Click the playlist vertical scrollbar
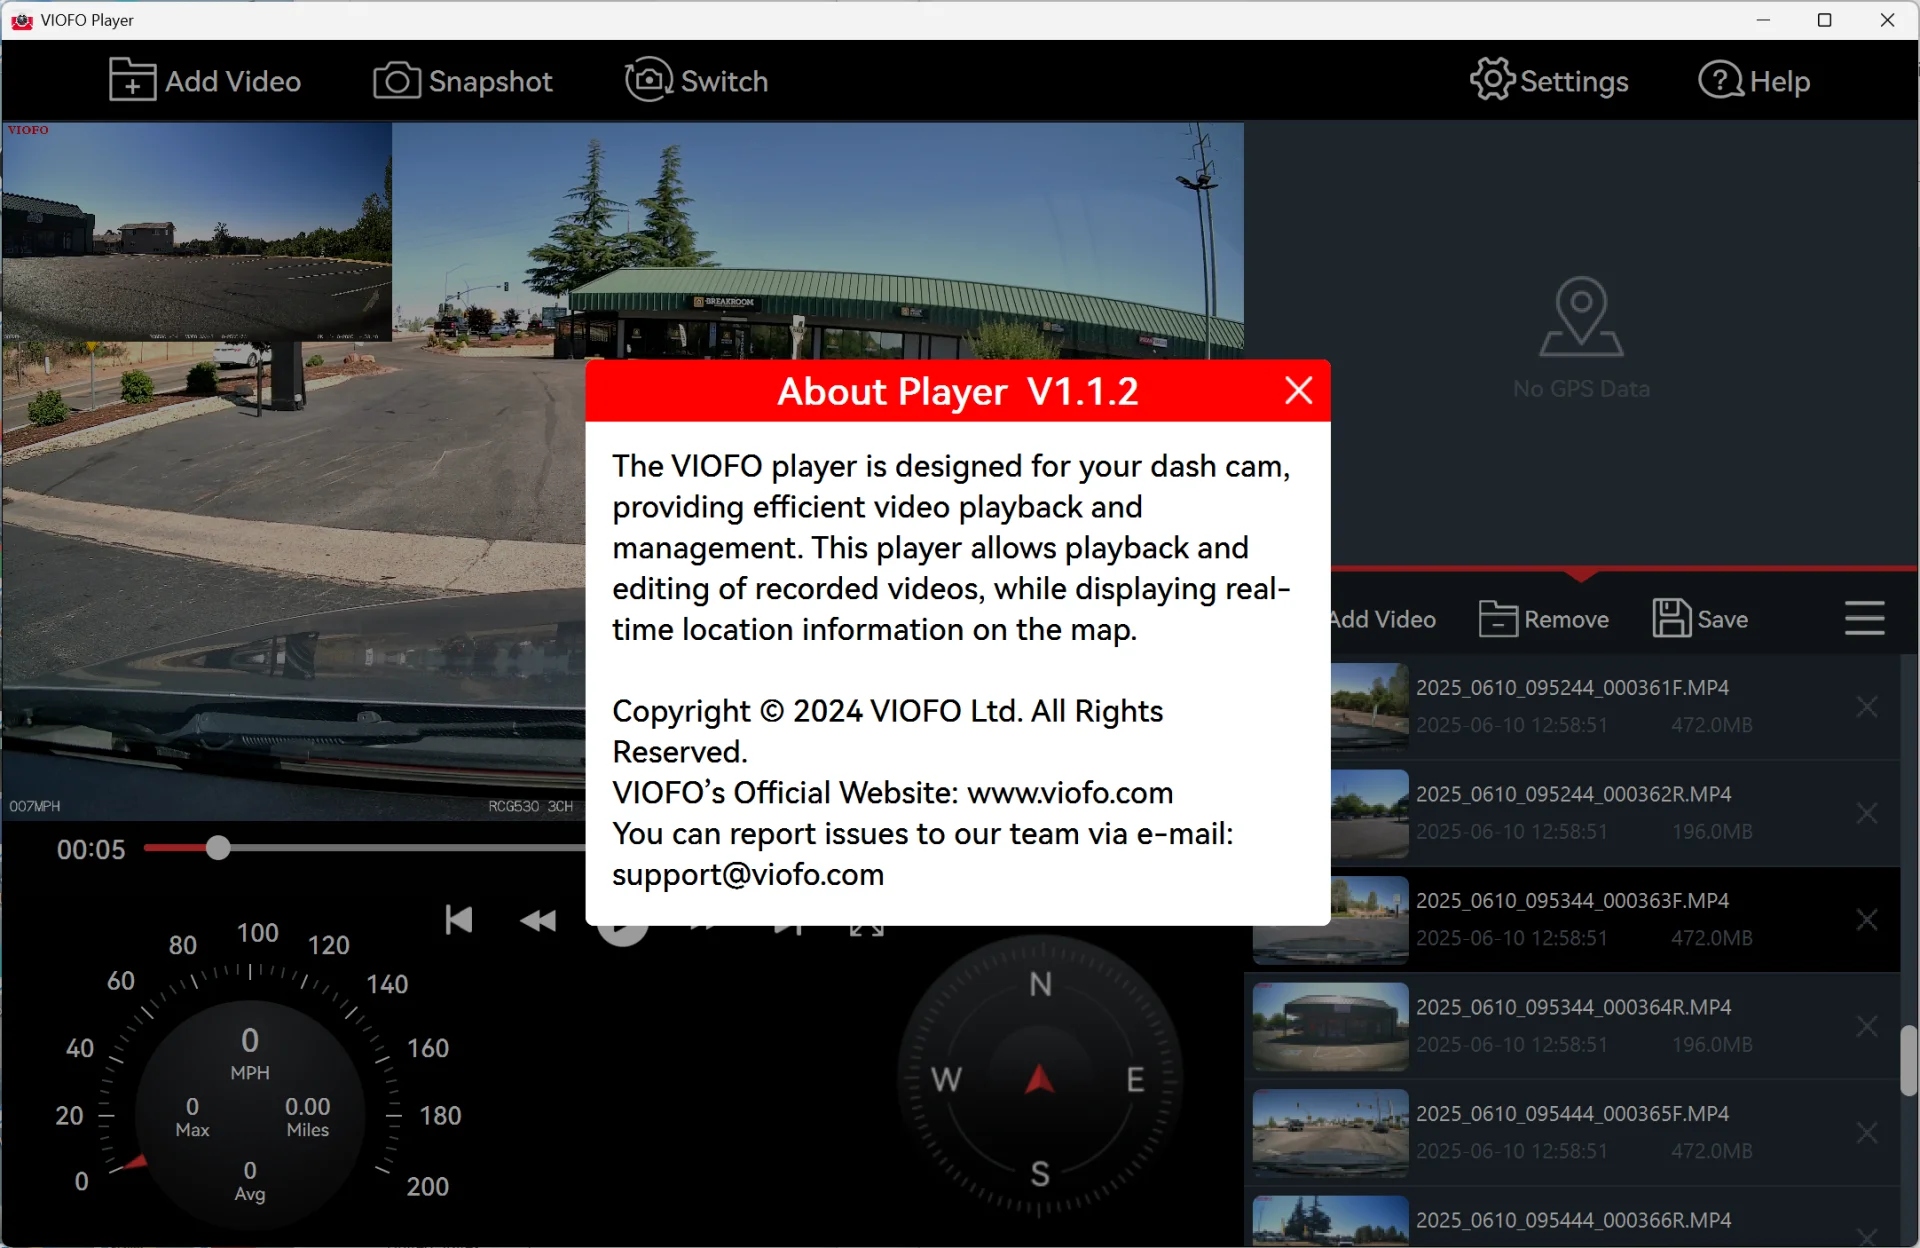The image size is (1920, 1248). coord(1908,1060)
